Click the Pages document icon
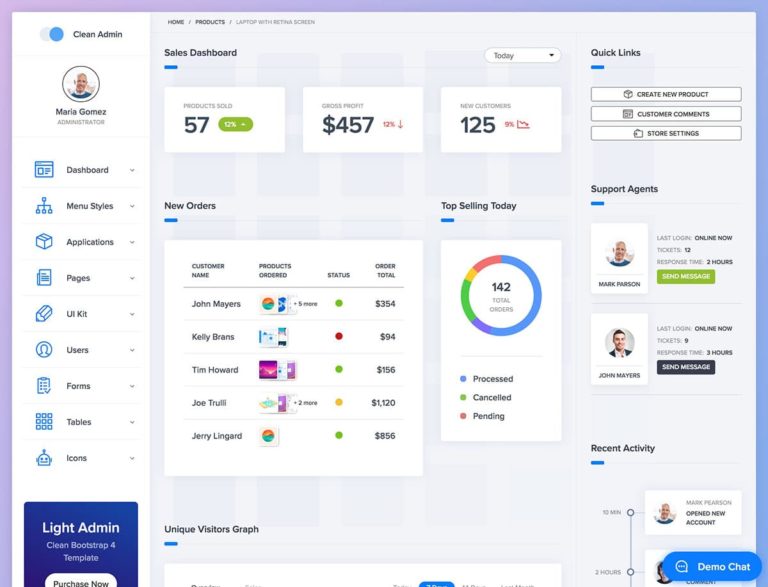Viewport: 768px width, 587px height. point(44,278)
